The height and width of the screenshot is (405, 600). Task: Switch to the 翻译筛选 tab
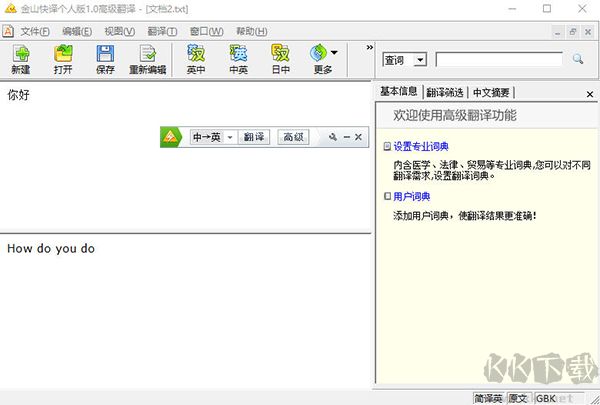click(444, 93)
